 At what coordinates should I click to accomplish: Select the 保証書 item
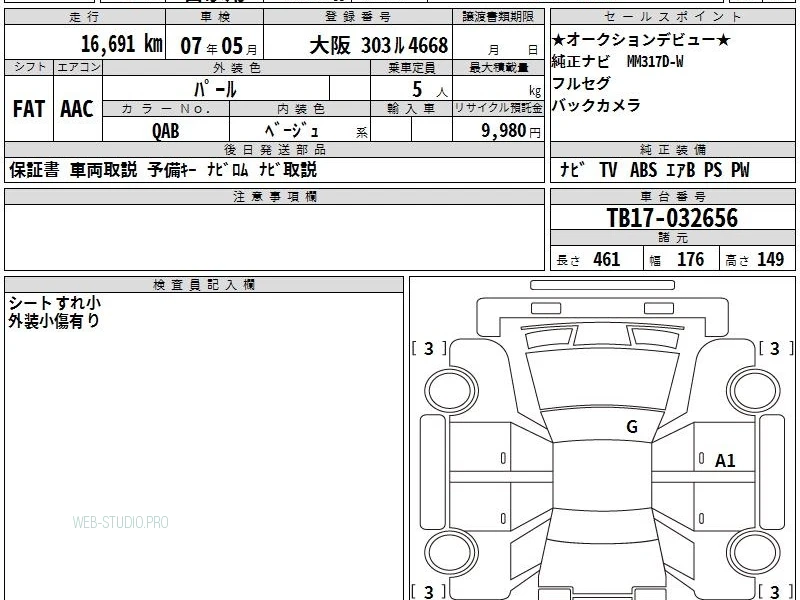(x=34, y=170)
